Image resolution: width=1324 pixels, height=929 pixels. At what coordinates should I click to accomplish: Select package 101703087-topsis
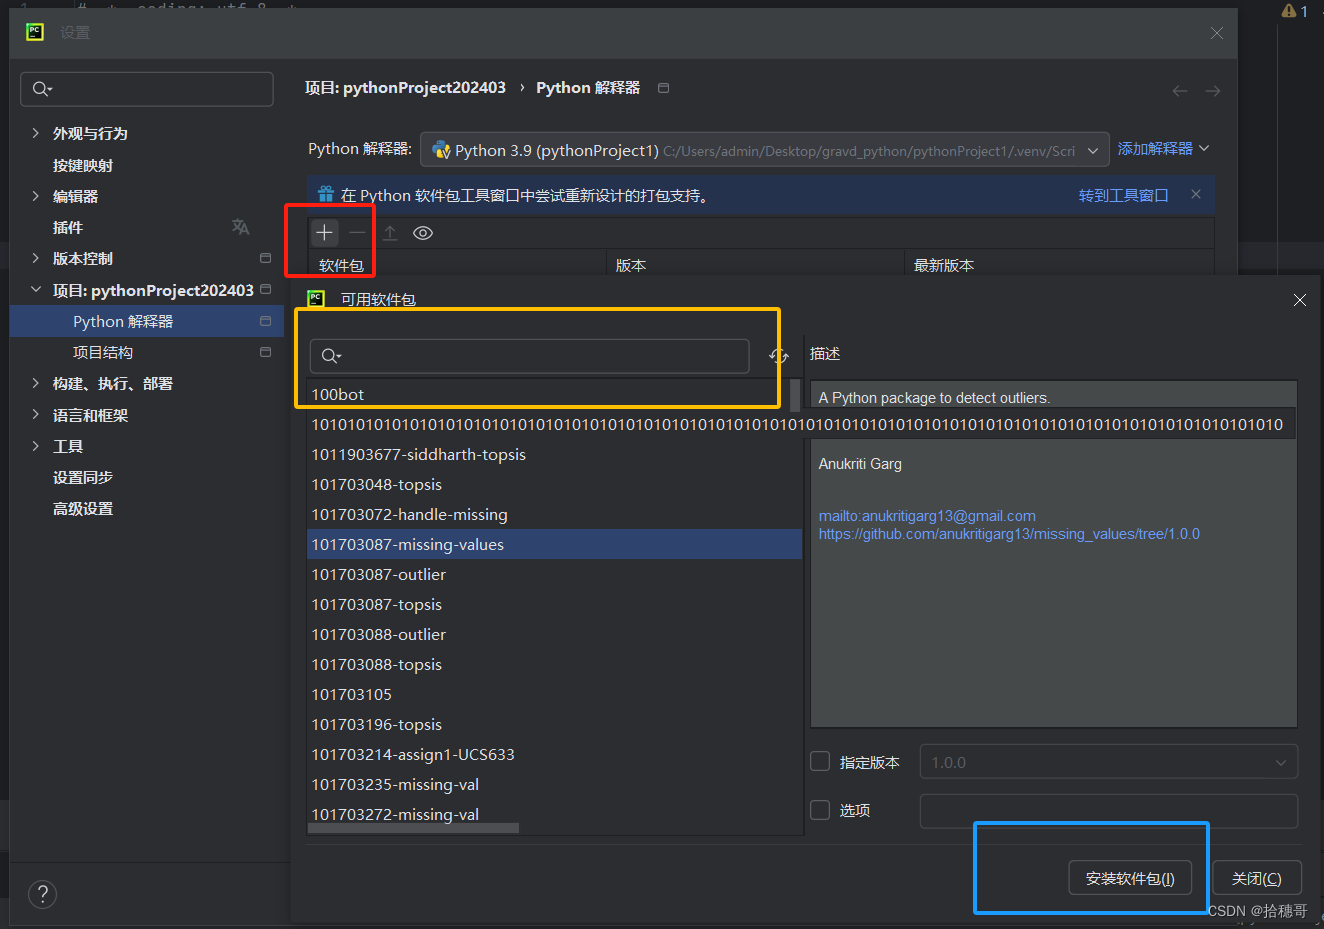tap(555, 604)
